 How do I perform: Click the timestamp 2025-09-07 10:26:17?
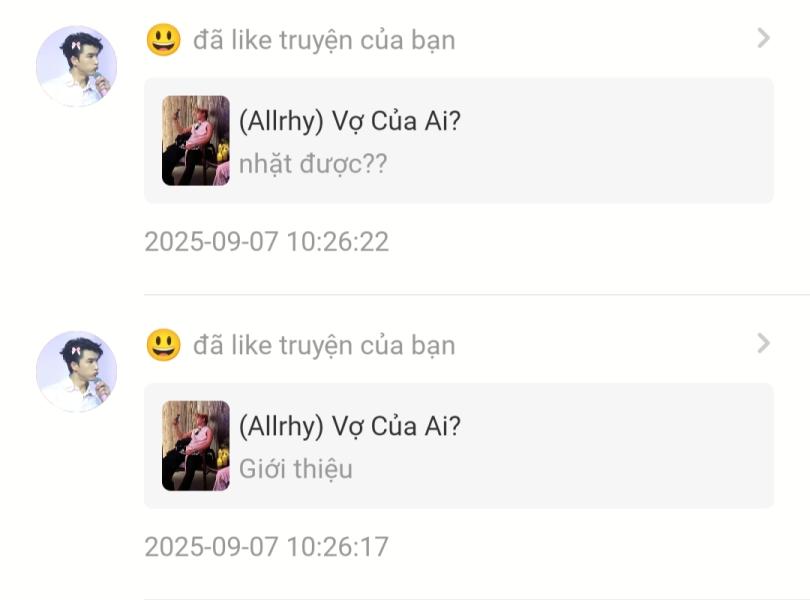click(267, 546)
